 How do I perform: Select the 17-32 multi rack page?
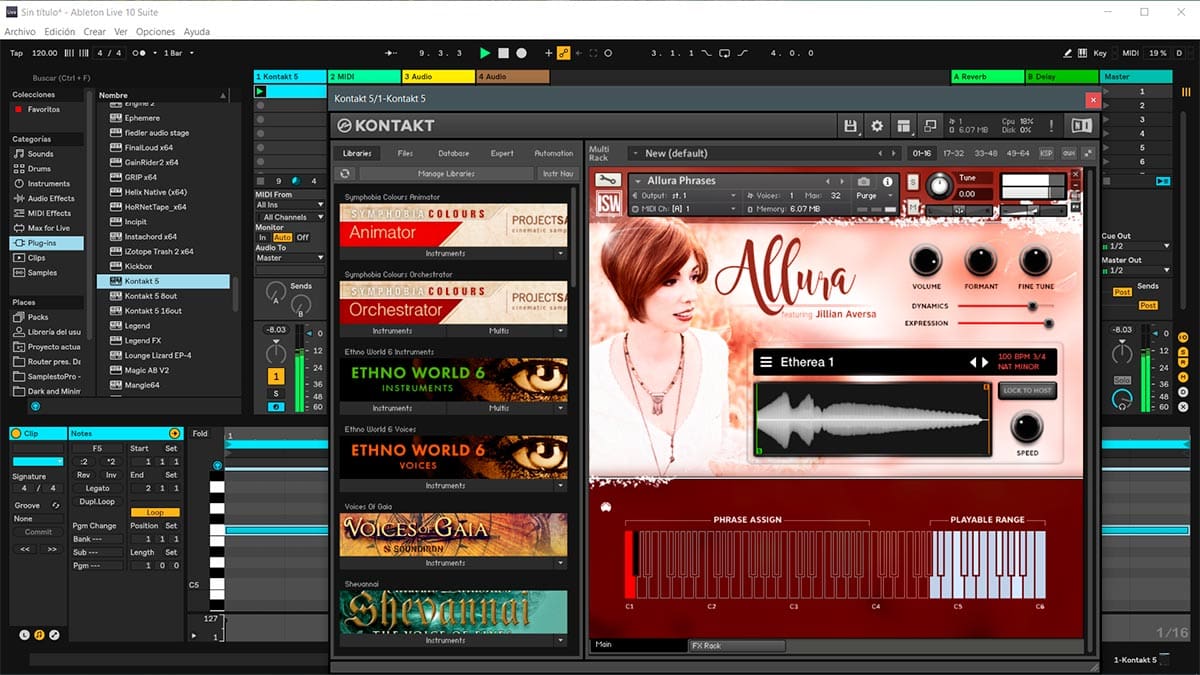pyautogui.click(x=954, y=153)
